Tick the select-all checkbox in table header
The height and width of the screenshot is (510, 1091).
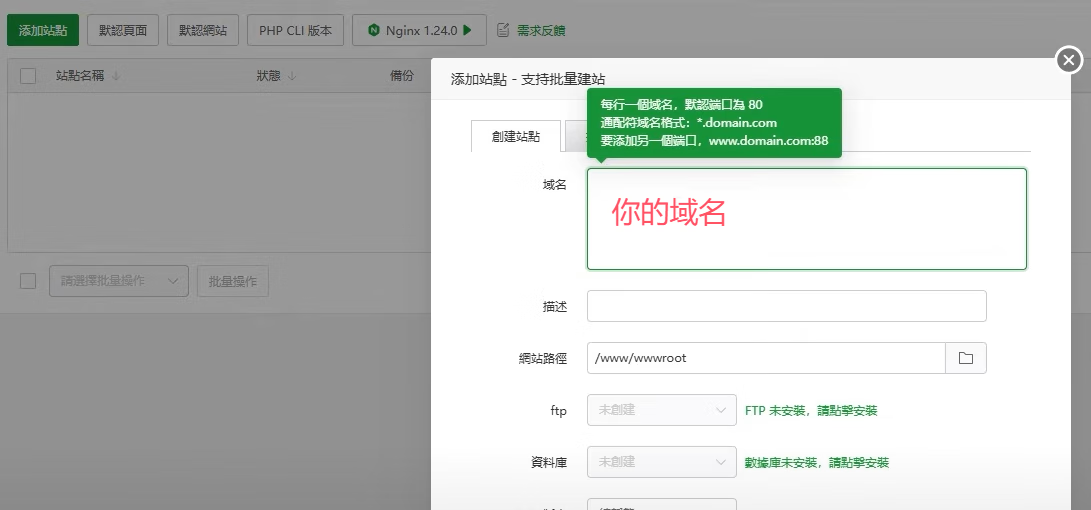click(28, 76)
